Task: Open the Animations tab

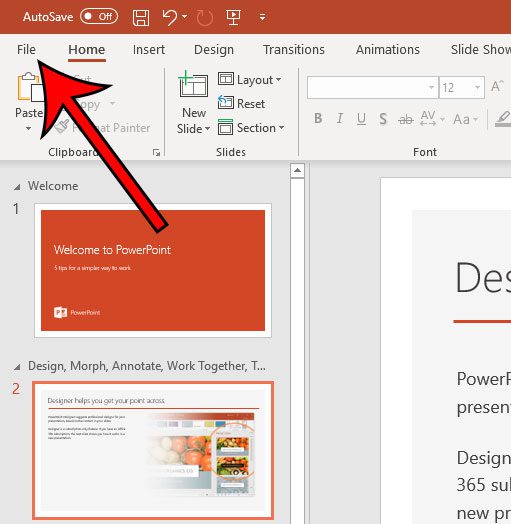Action: 388,49
